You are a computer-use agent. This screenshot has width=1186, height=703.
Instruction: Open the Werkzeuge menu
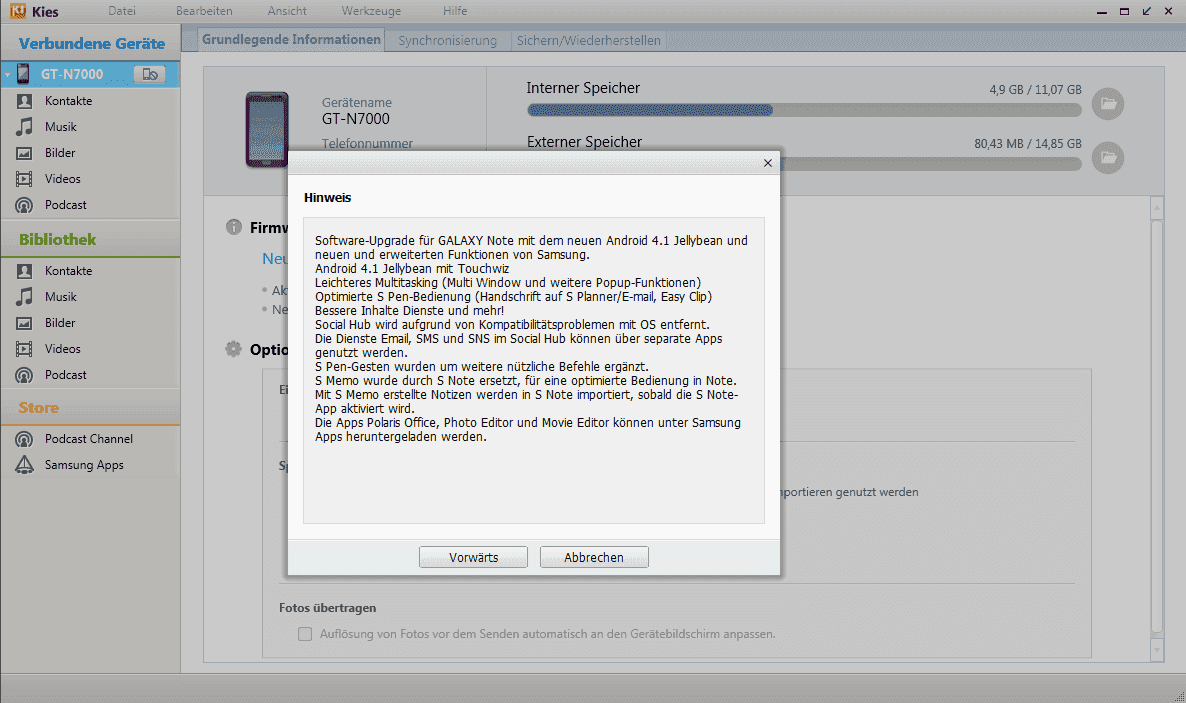[371, 11]
